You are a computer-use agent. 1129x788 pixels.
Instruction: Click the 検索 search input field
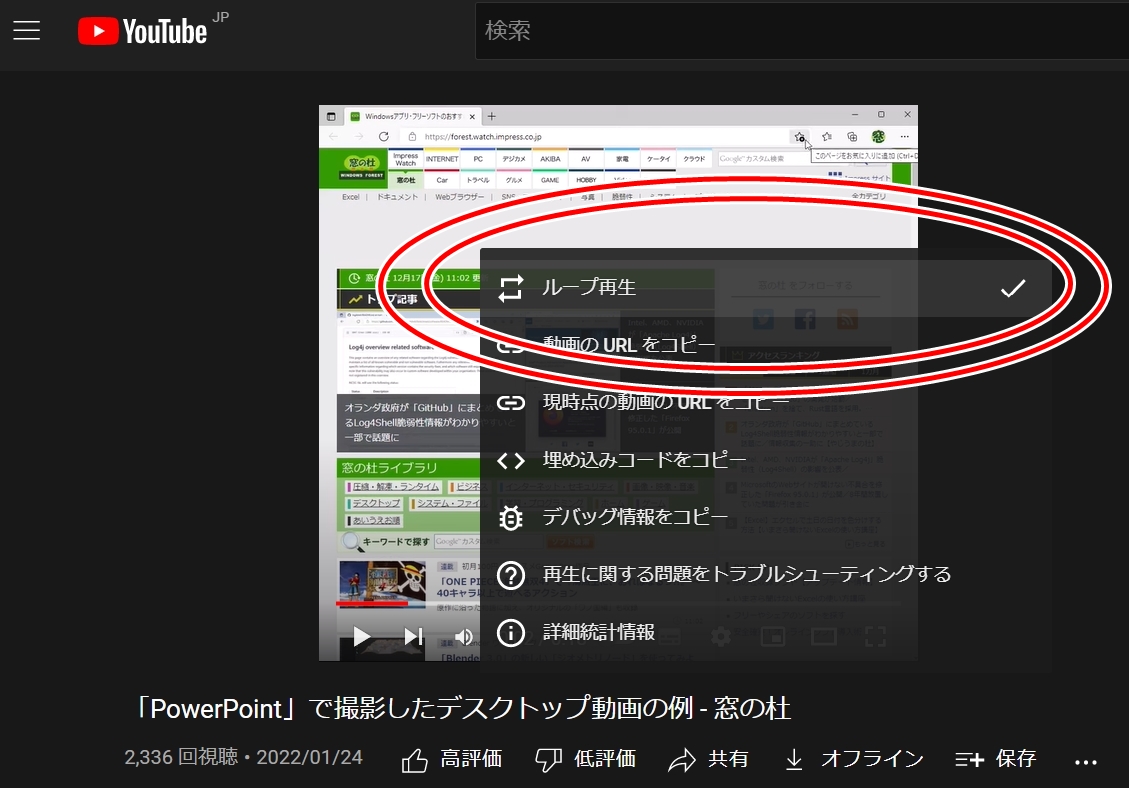click(x=700, y=31)
